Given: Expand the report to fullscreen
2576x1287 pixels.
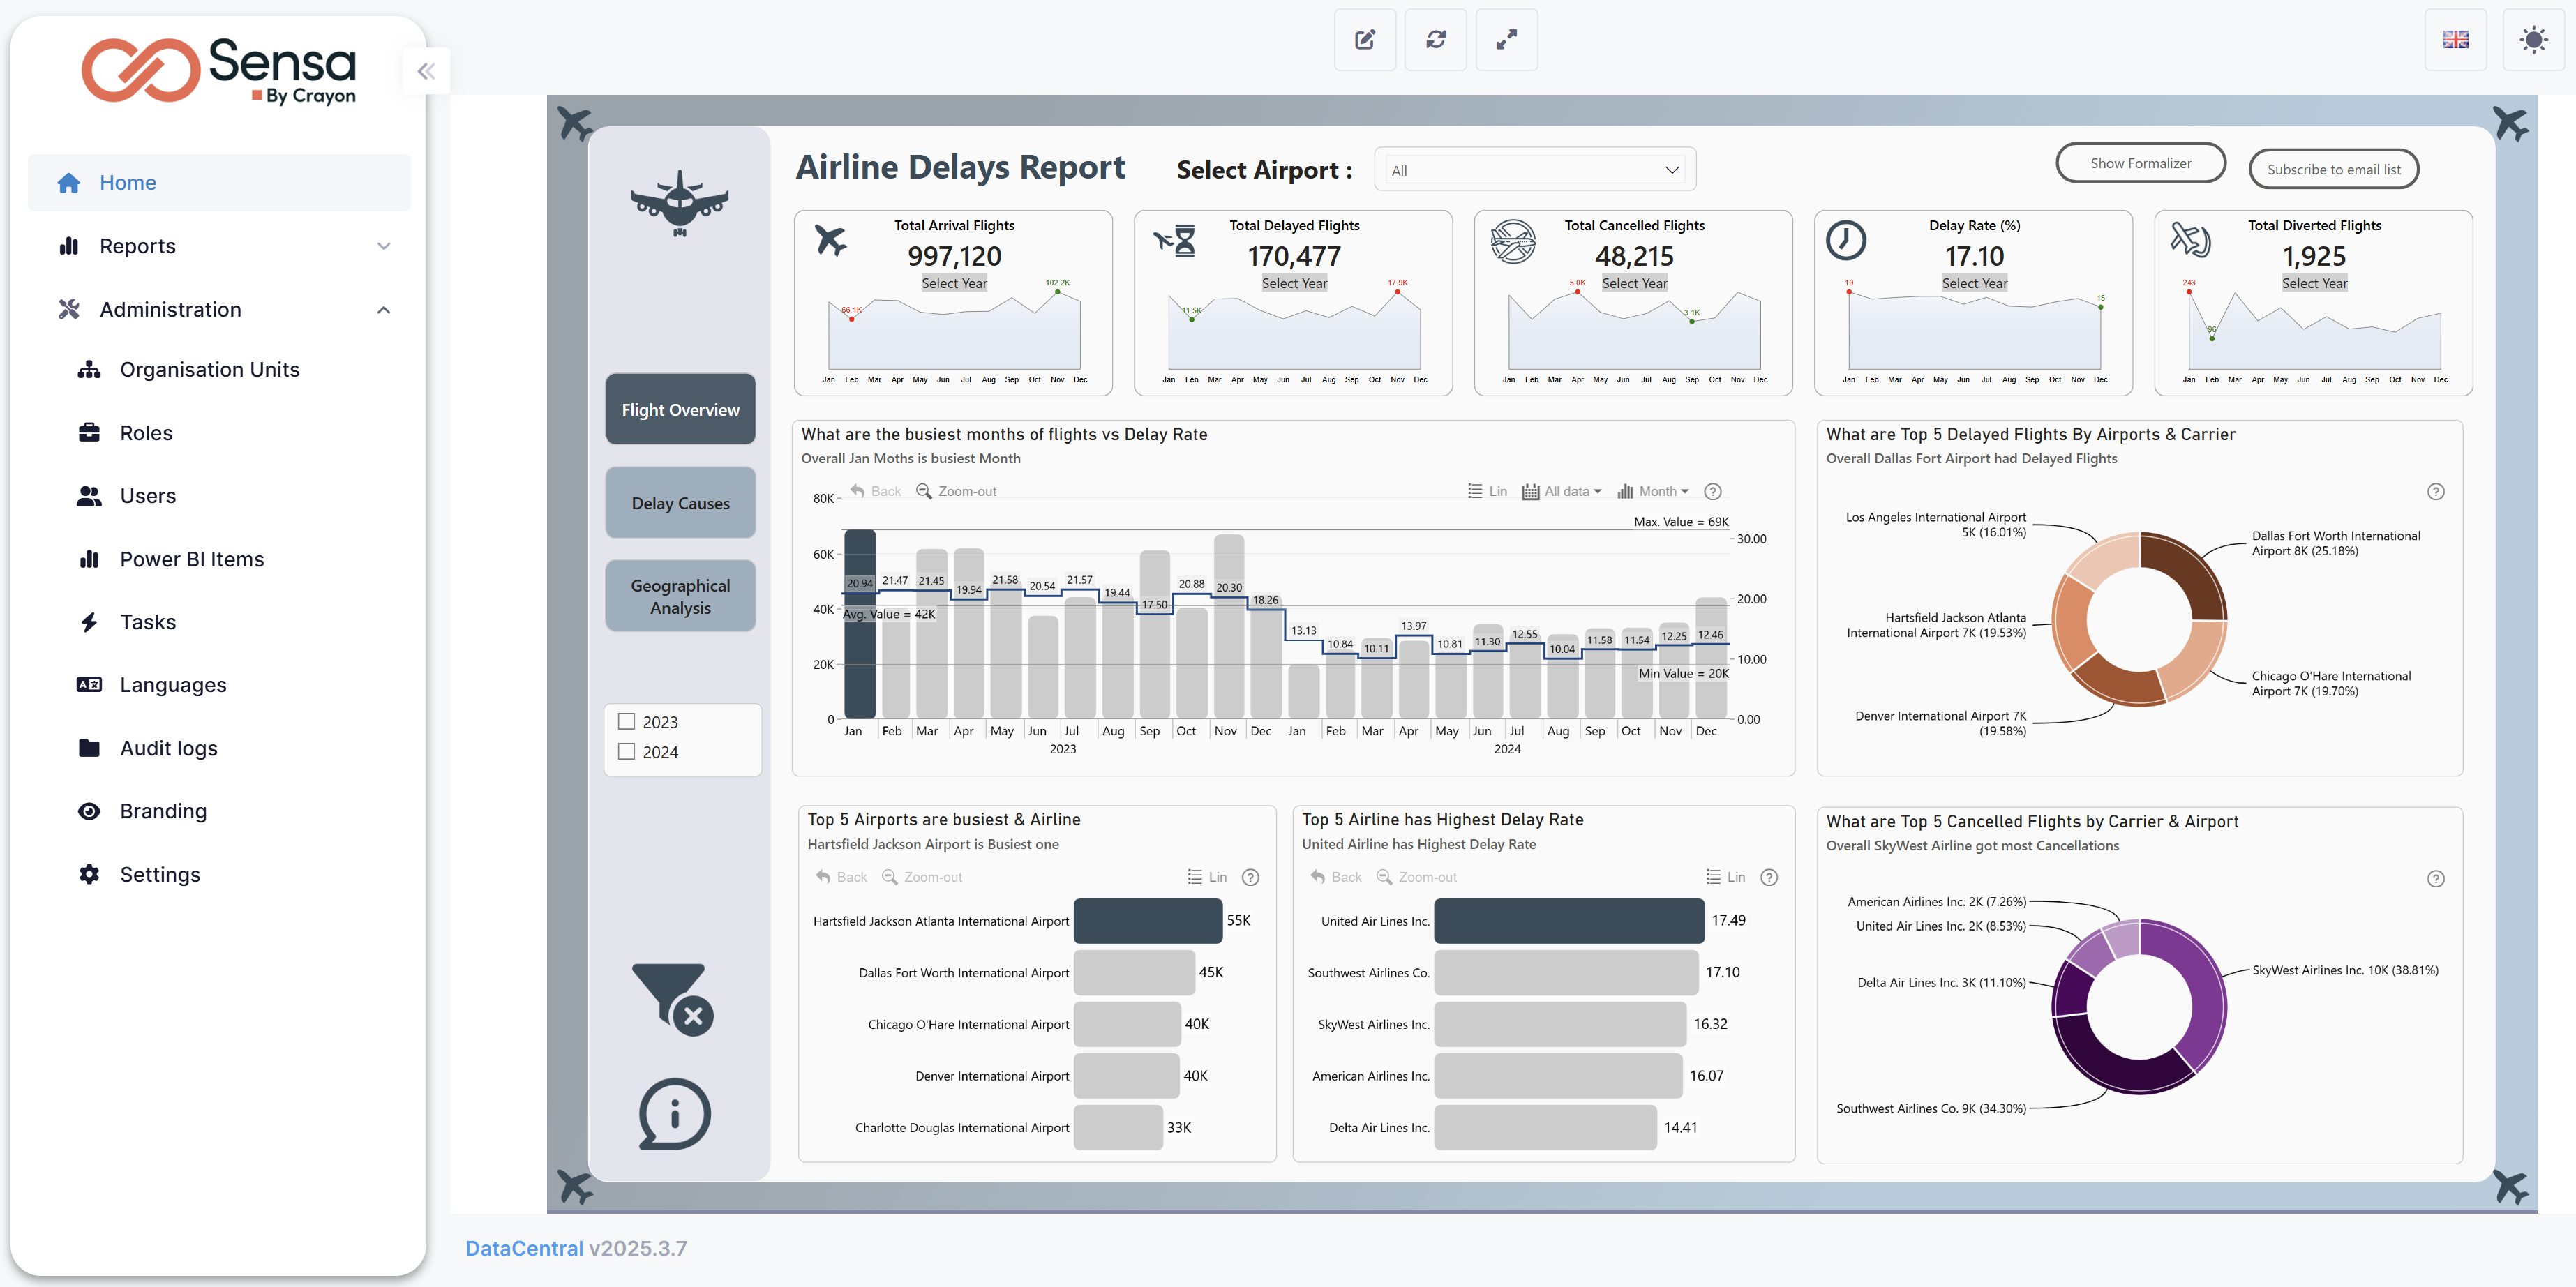Looking at the screenshot, I should click(x=1506, y=40).
